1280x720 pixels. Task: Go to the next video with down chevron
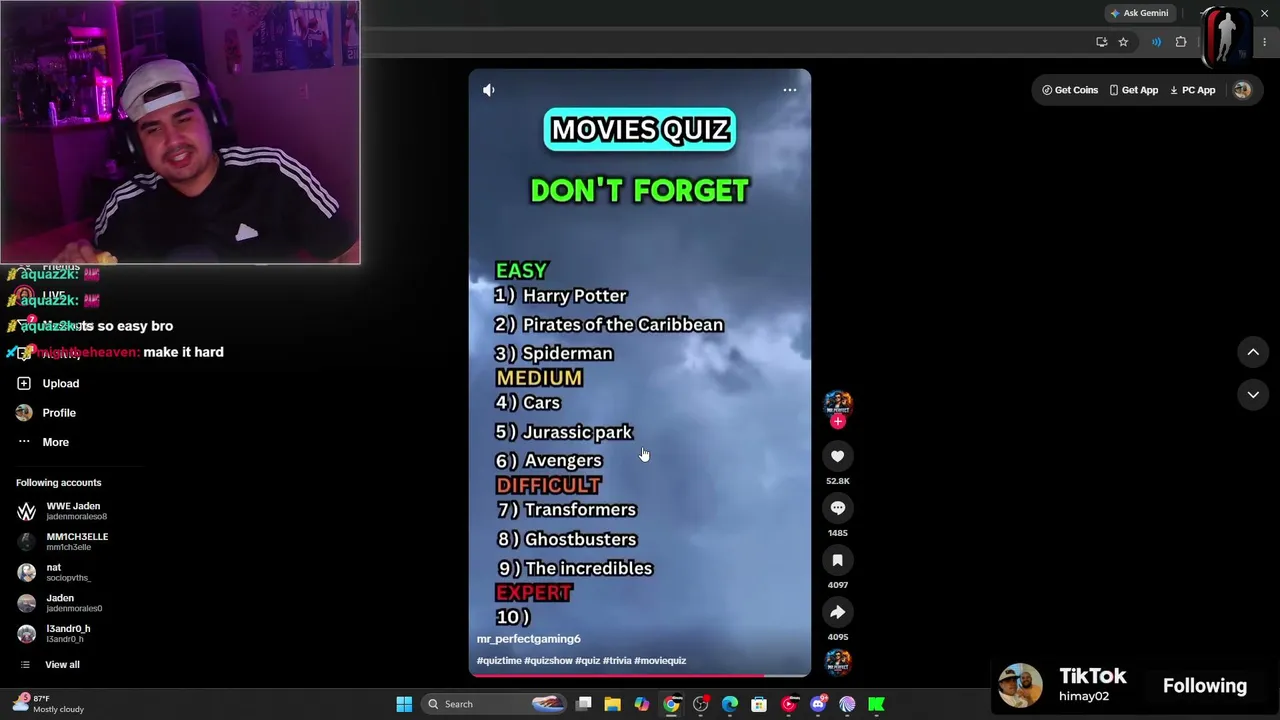[1253, 395]
